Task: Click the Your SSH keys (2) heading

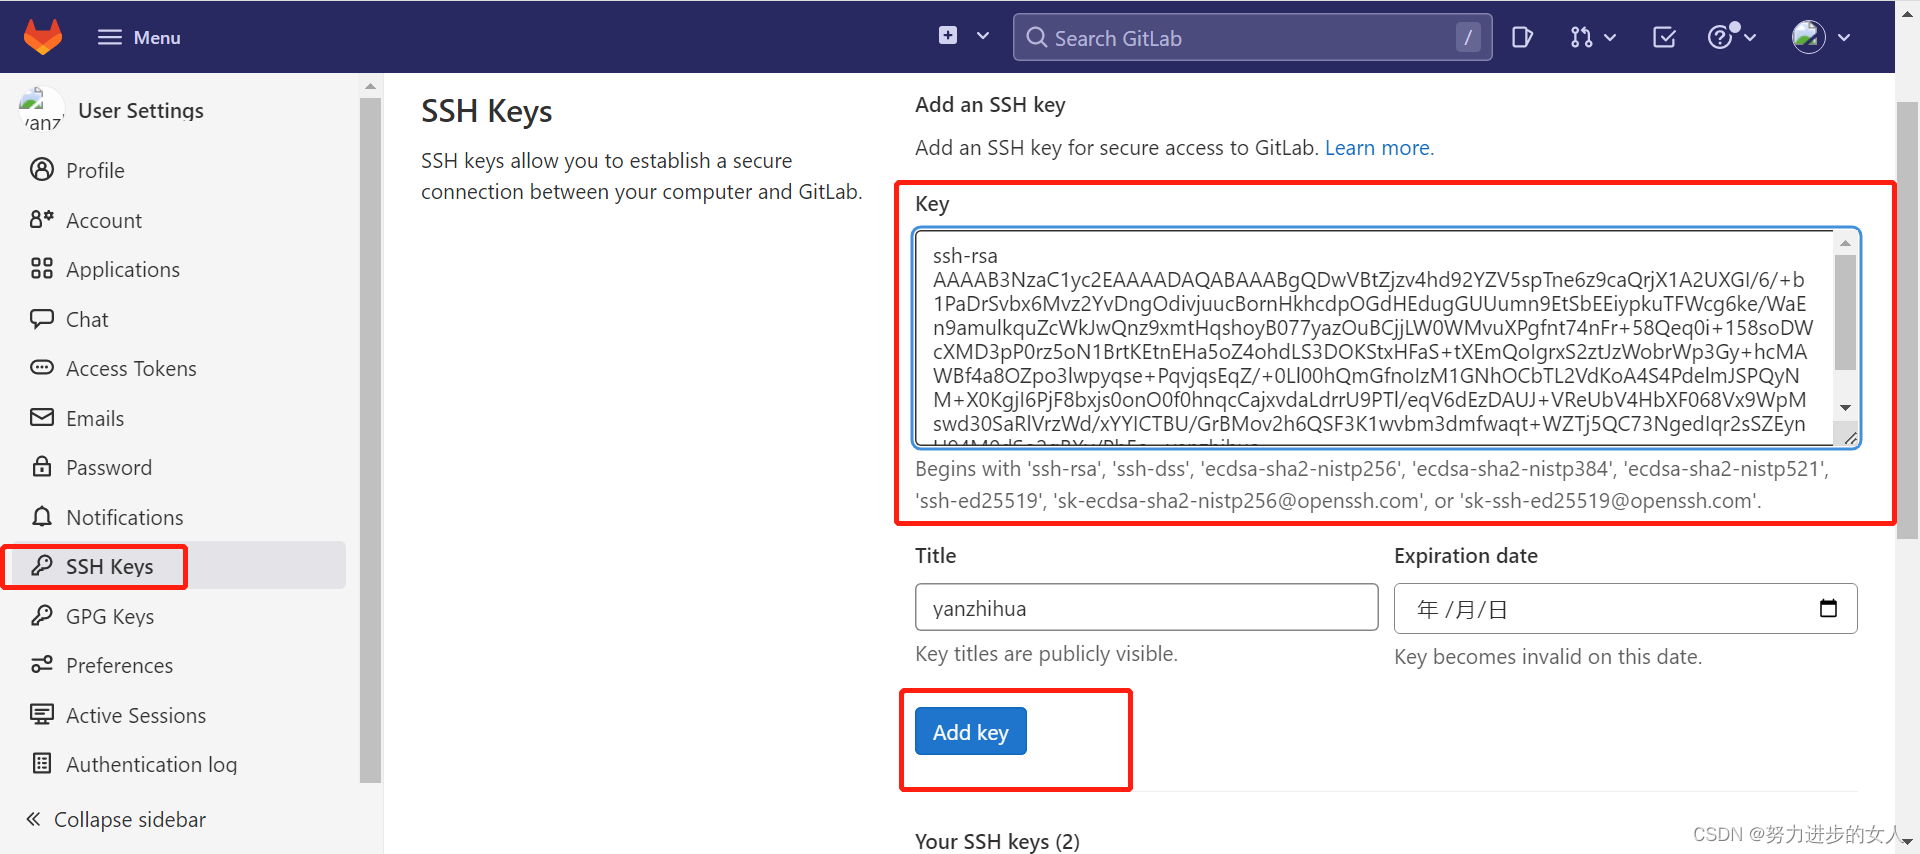Action: (x=997, y=841)
